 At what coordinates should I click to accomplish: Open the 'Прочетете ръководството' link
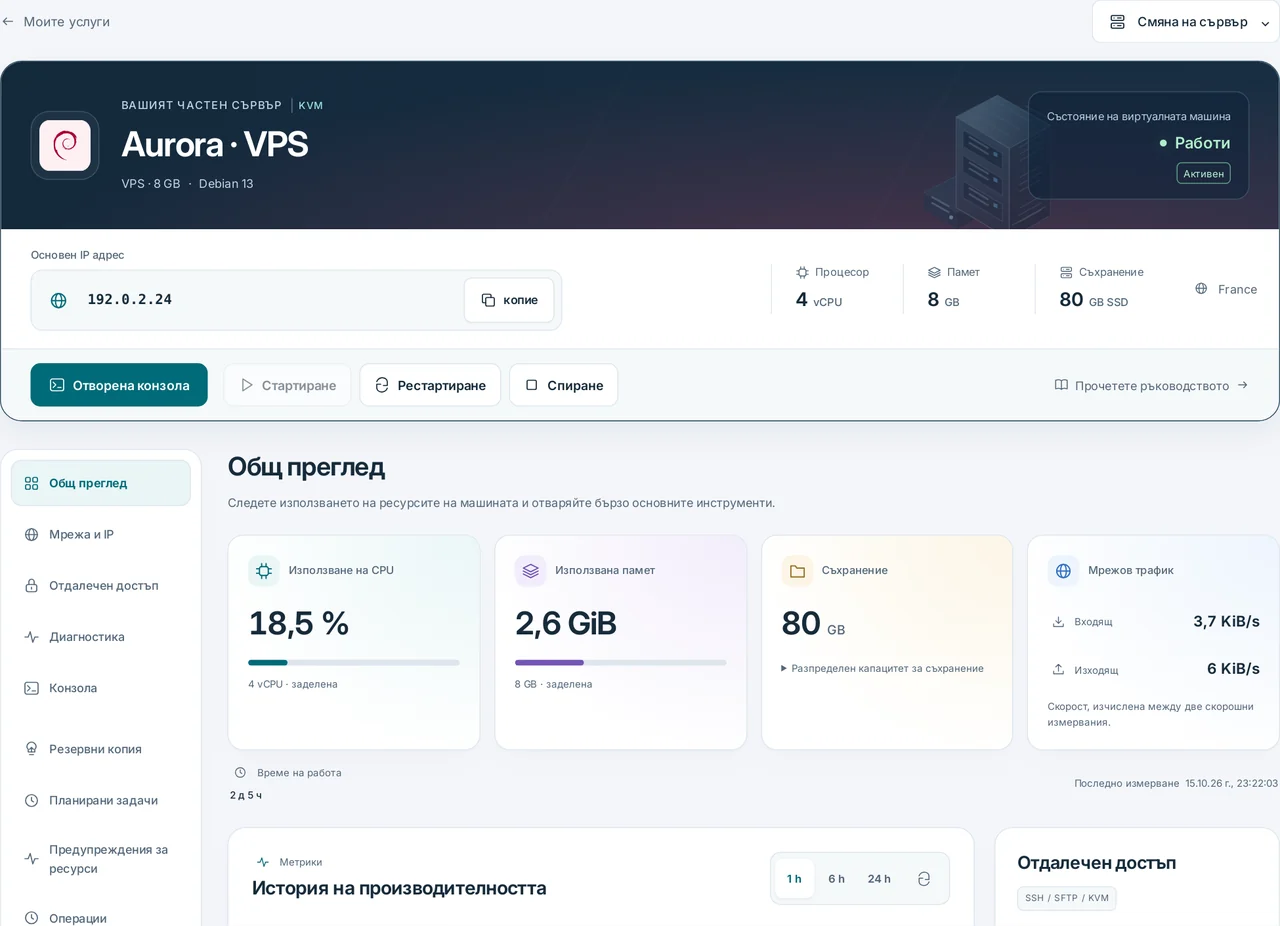1151,385
